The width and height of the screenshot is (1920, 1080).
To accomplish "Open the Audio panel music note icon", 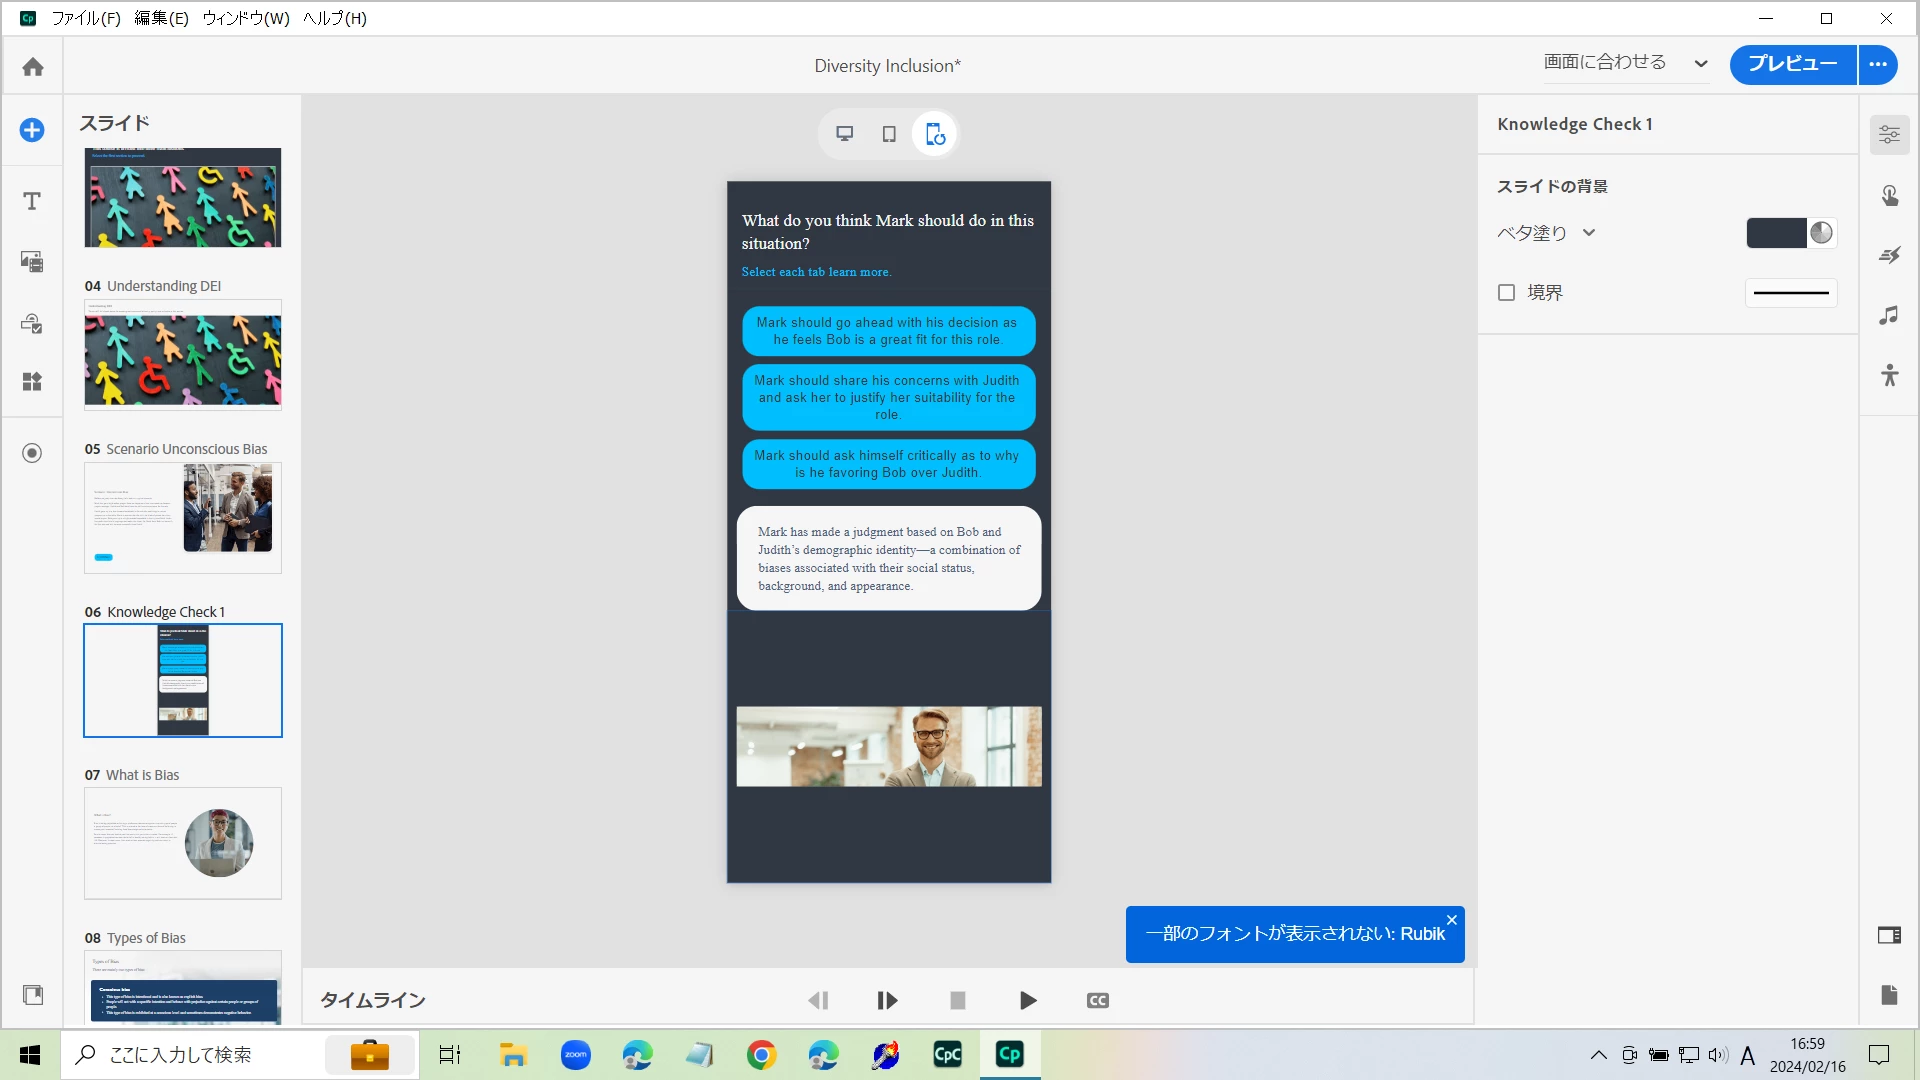I will (1889, 316).
